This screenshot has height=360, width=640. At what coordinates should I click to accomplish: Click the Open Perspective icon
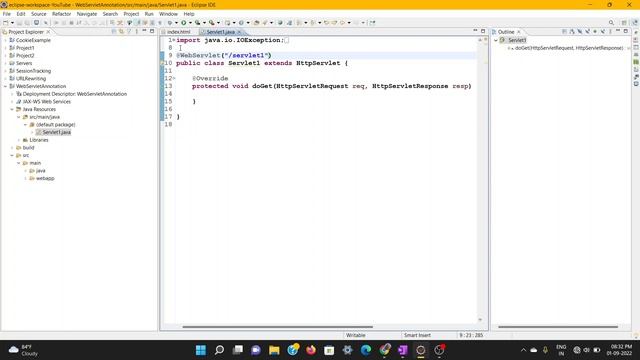coord(624,23)
